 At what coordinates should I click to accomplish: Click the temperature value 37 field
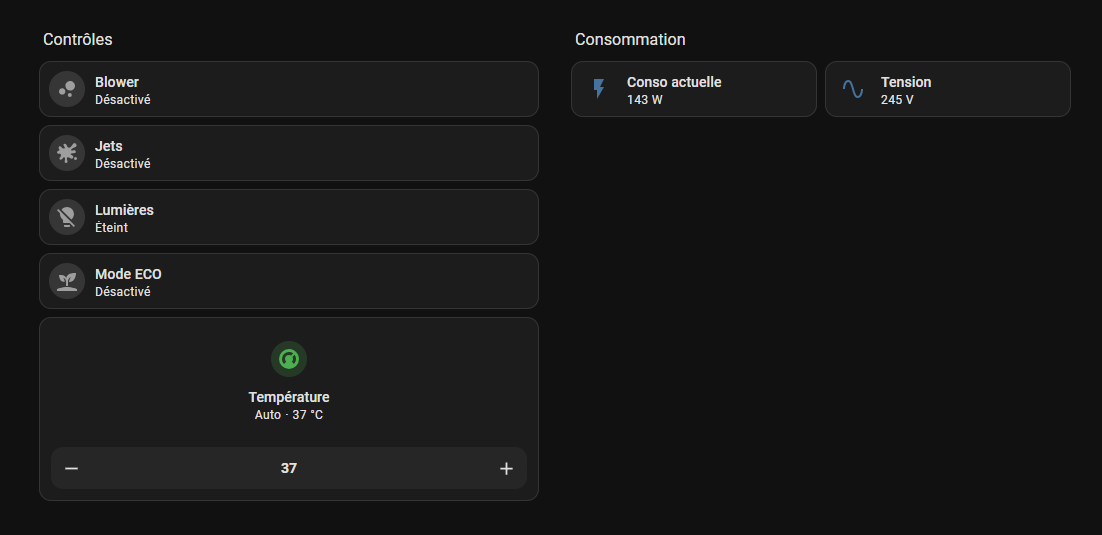point(289,468)
